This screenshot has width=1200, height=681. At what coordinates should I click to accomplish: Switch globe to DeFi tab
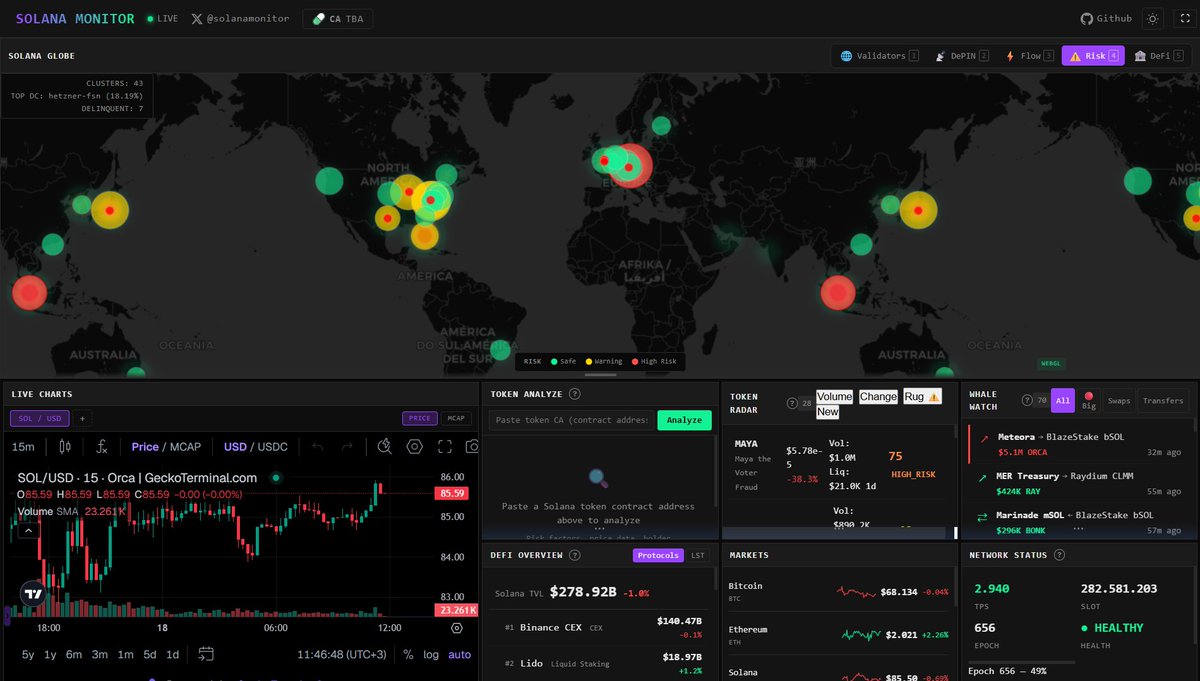[1159, 56]
